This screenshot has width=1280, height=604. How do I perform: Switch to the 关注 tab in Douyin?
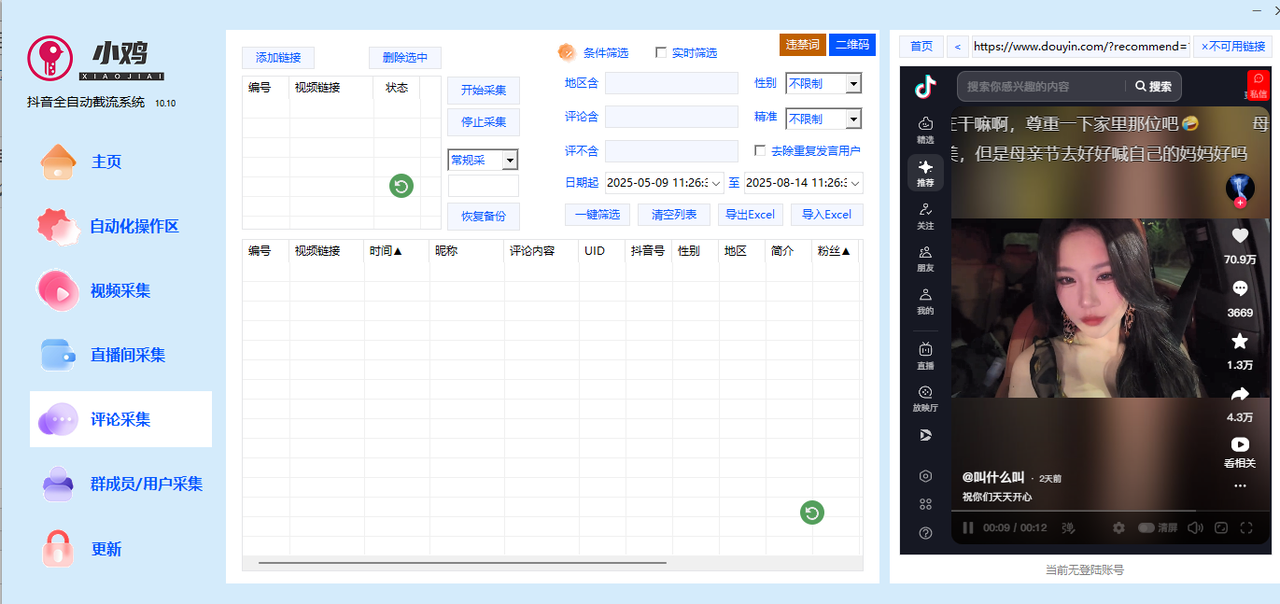pyautogui.click(x=925, y=218)
